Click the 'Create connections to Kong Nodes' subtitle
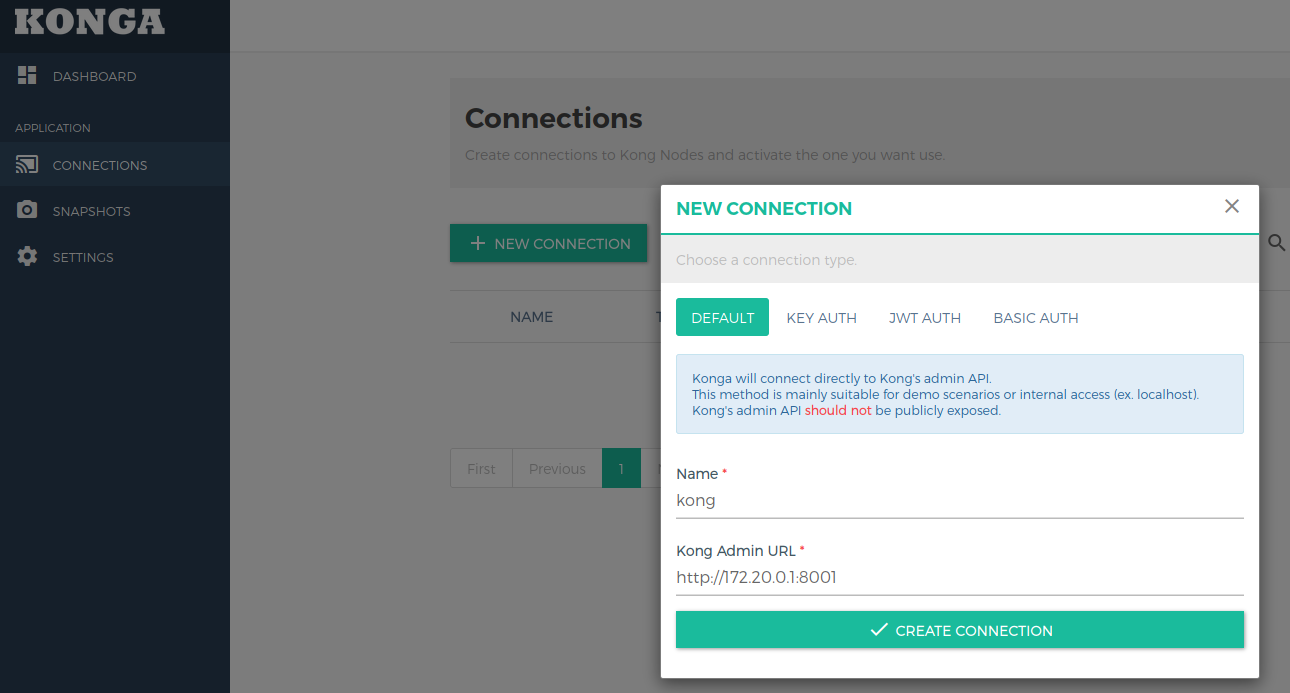This screenshot has width=1290, height=693. click(x=705, y=155)
